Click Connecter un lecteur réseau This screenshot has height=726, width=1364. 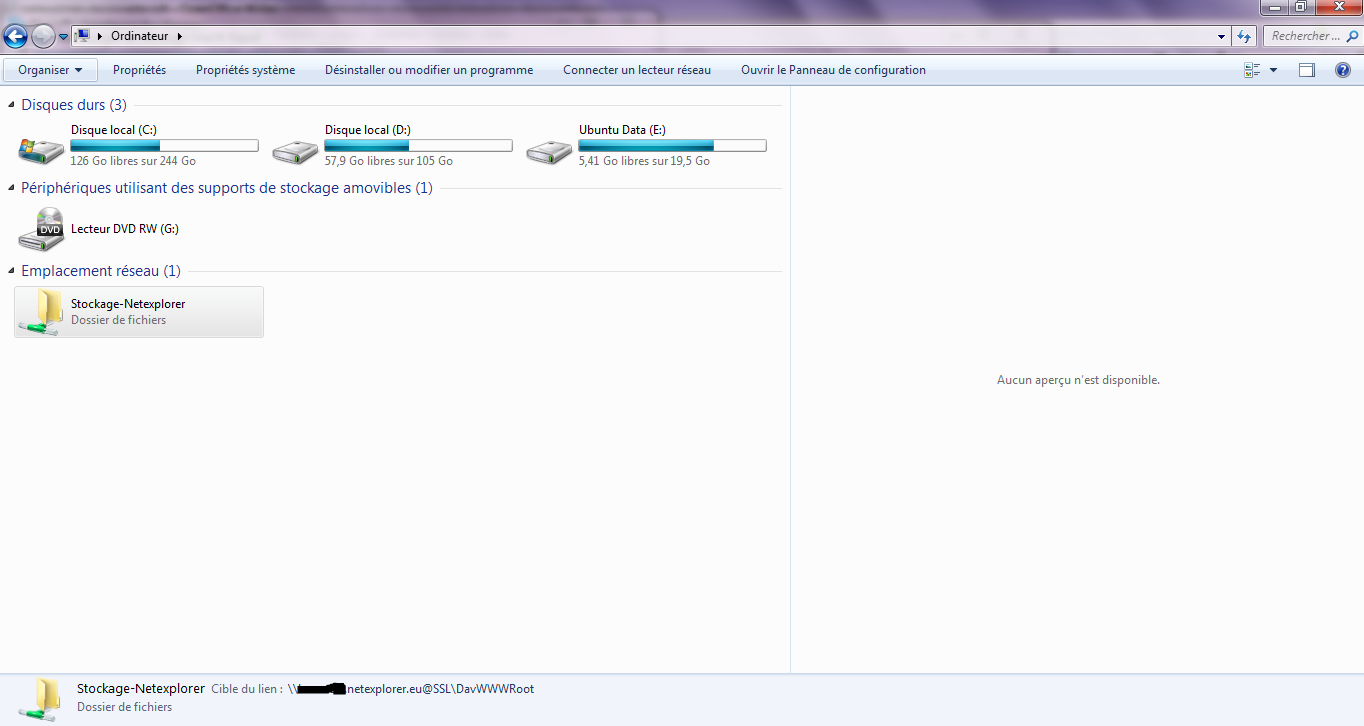[637, 70]
